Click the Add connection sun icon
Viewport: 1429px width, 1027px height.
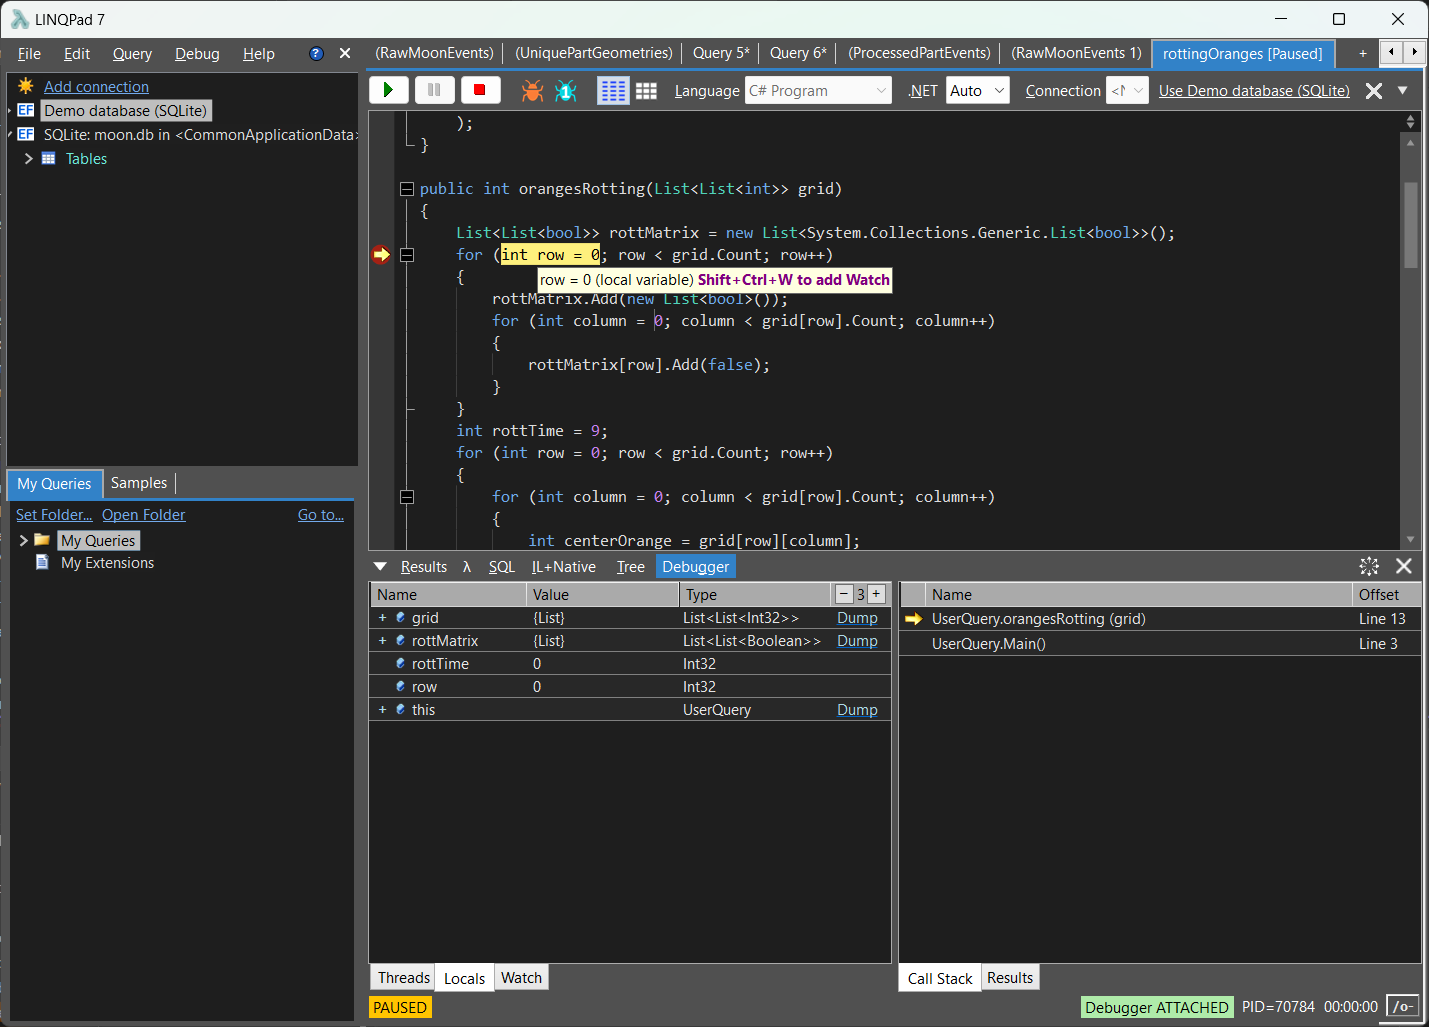click(x=26, y=87)
